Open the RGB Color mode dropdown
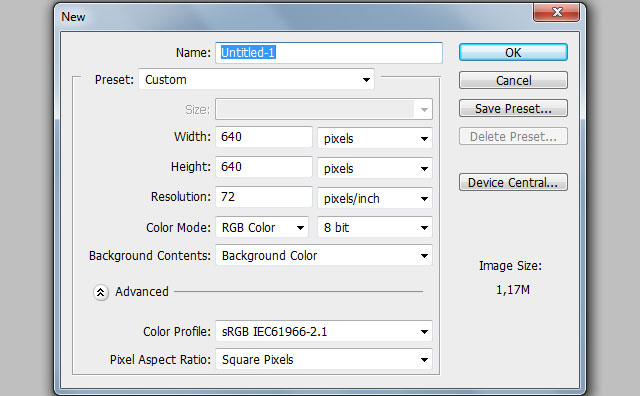The height and width of the screenshot is (396, 640). 262,227
